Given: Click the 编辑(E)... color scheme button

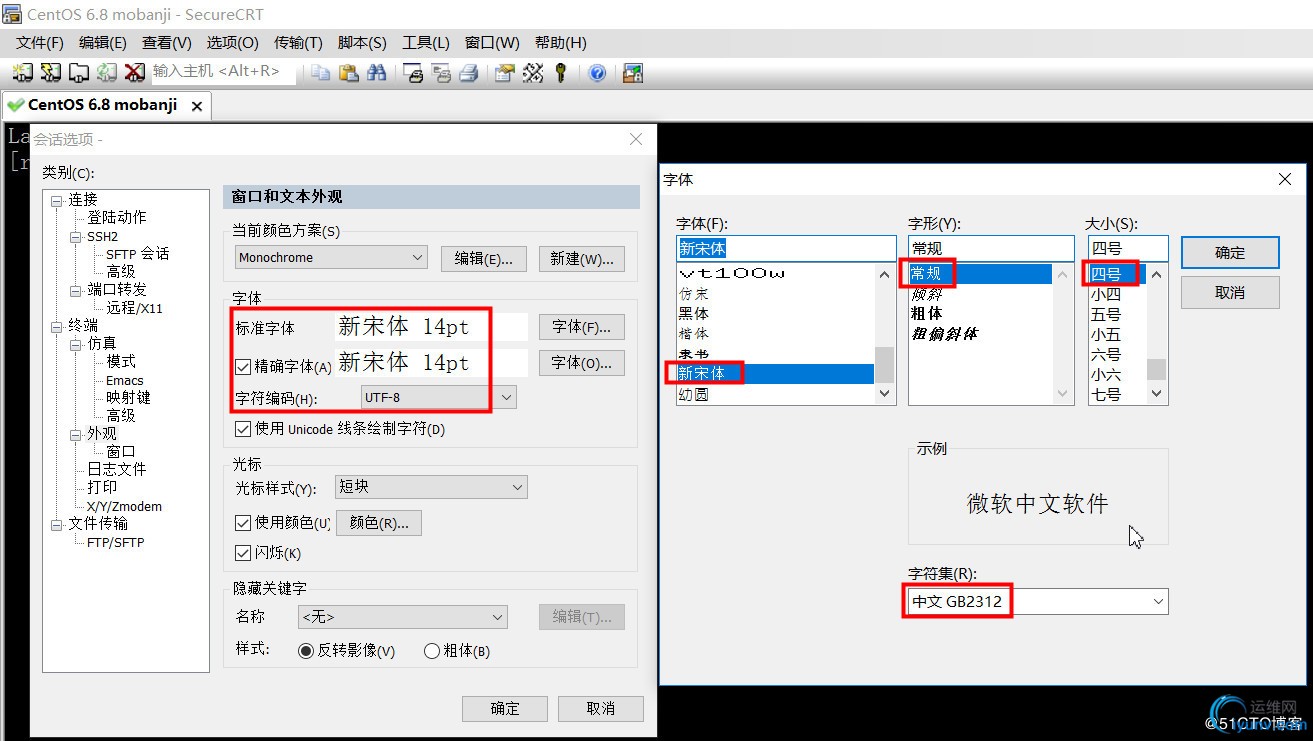Looking at the screenshot, I should coord(484,259).
